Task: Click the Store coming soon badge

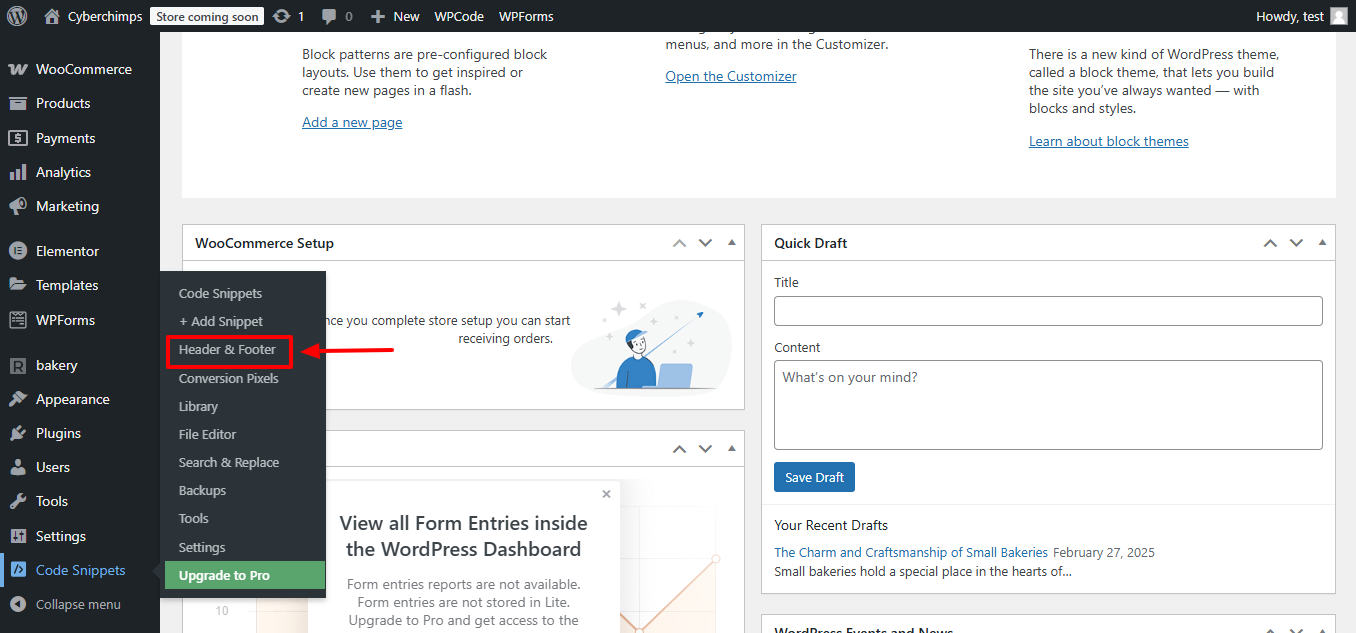Action: tap(207, 16)
